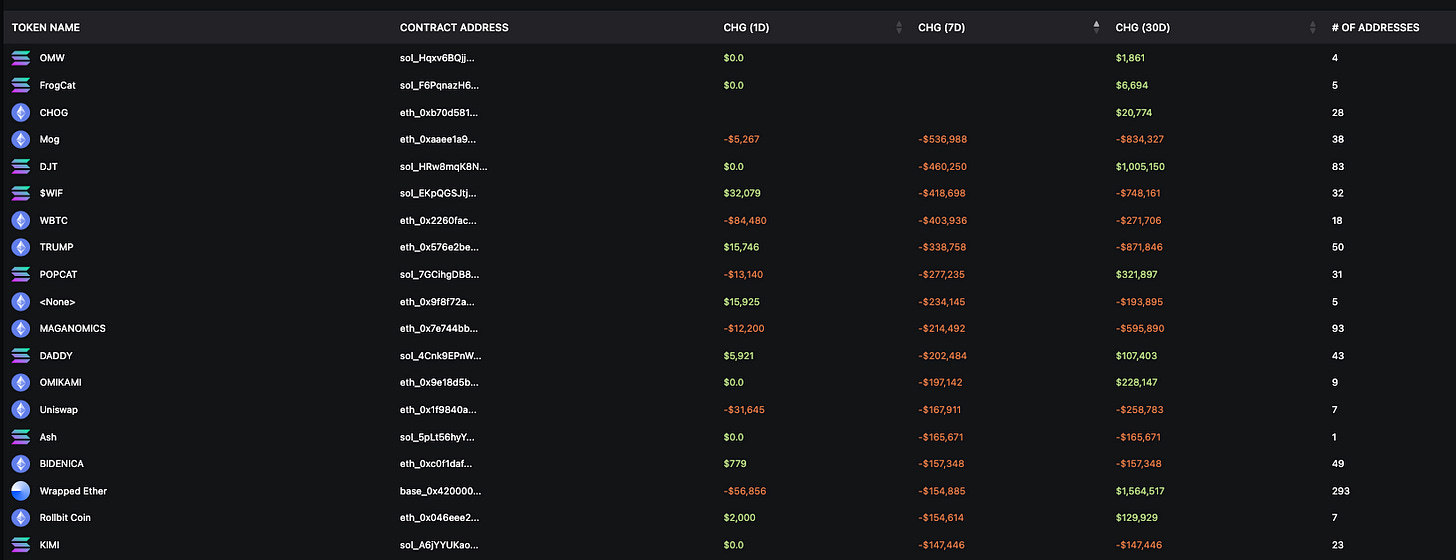Click 1D change value -$84,480
The width and height of the screenshot is (1456, 560).
(x=745, y=220)
